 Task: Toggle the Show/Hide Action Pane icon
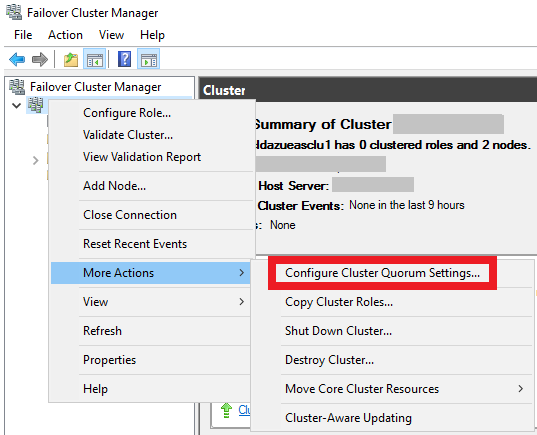[149, 60]
